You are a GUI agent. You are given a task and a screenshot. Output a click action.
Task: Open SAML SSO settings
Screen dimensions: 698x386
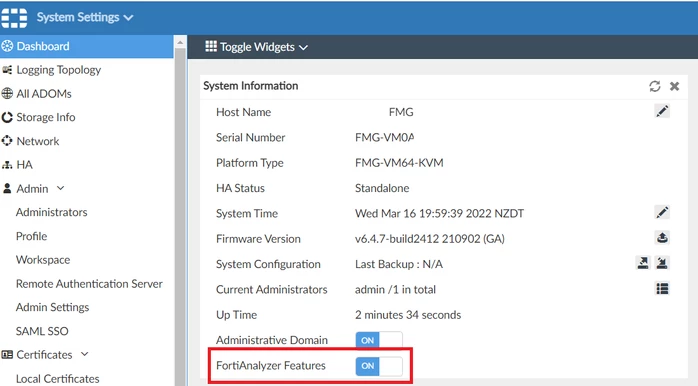coord(42,331)
